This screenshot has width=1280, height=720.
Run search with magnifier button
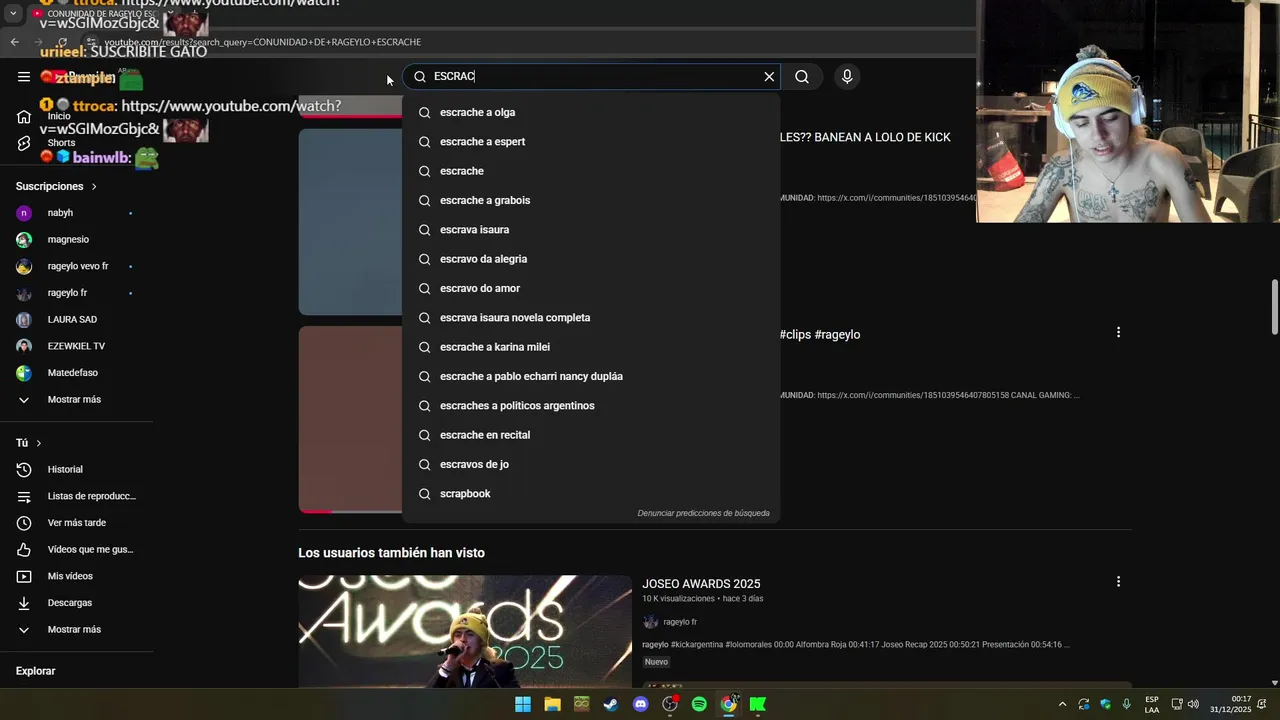pos(802,76)
